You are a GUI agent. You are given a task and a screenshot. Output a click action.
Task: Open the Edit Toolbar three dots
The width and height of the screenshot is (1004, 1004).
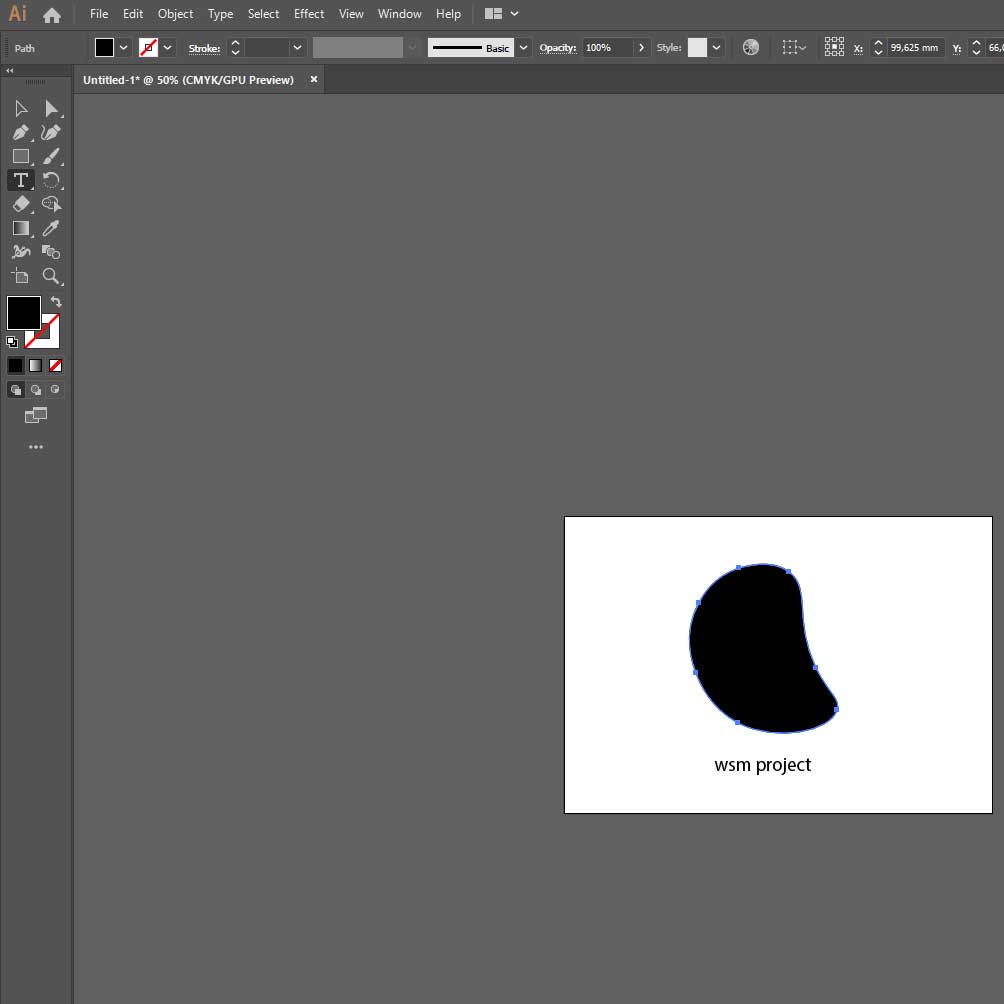pyautogui.click(x=36, y=447)
